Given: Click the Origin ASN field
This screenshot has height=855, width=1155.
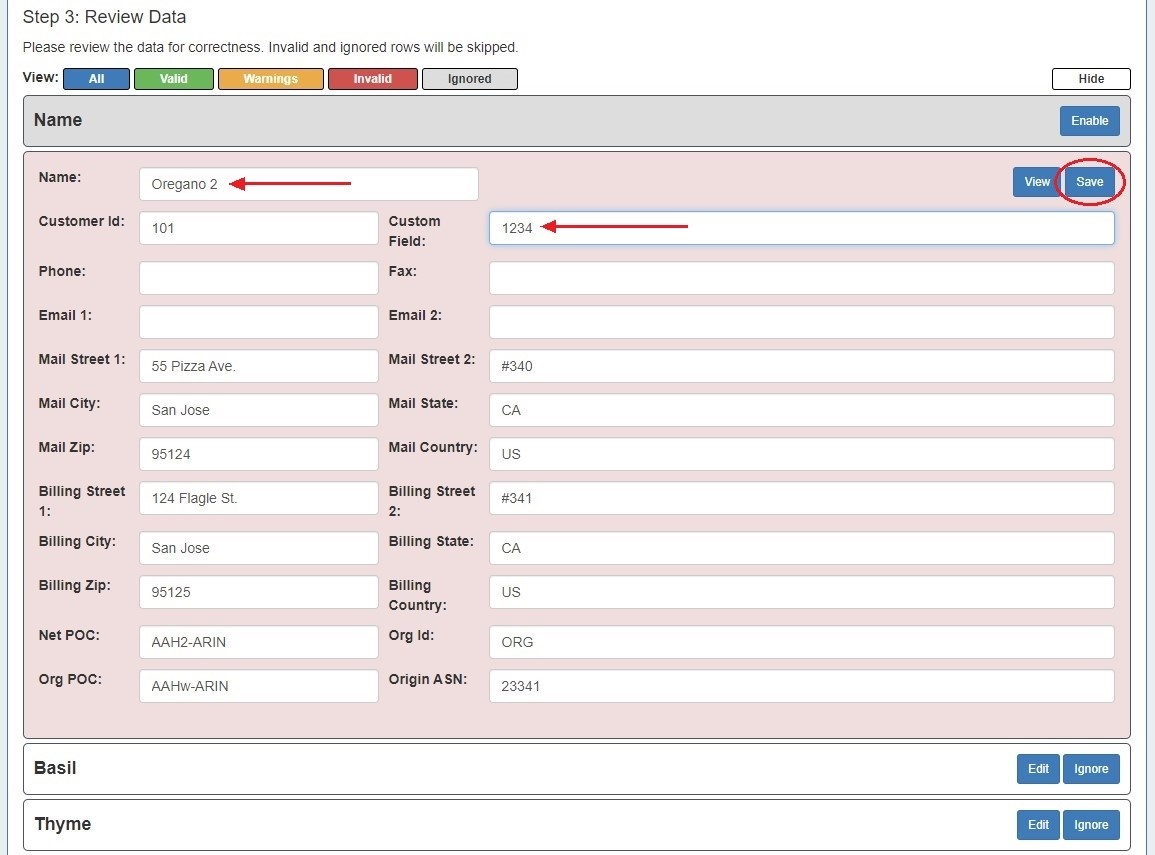Looking at the screenshot, I should pyautogui.click(x=801, y=686).
